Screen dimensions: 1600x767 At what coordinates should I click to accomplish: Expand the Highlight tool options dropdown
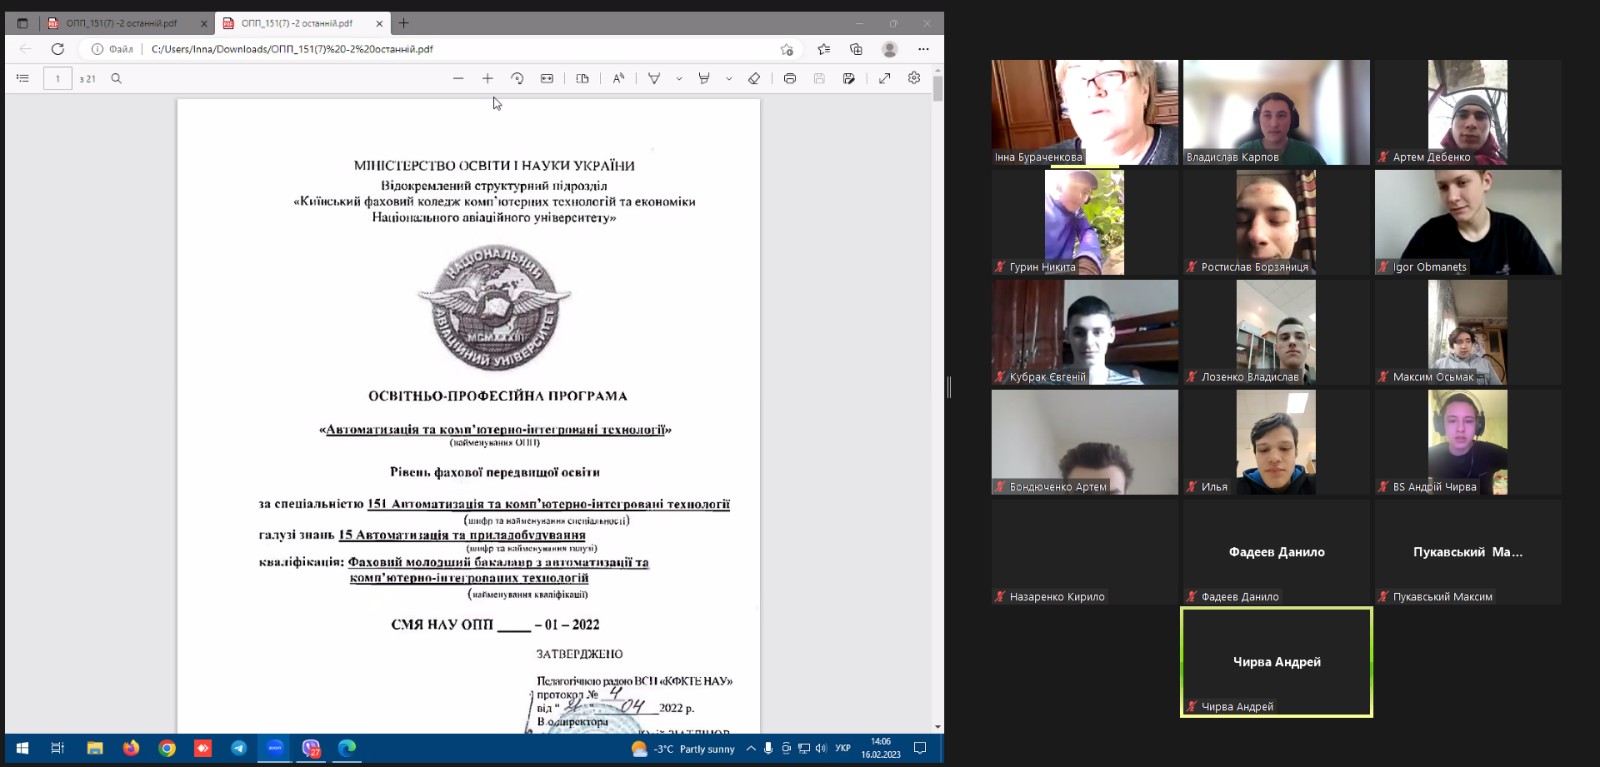(x=729, y=78)
